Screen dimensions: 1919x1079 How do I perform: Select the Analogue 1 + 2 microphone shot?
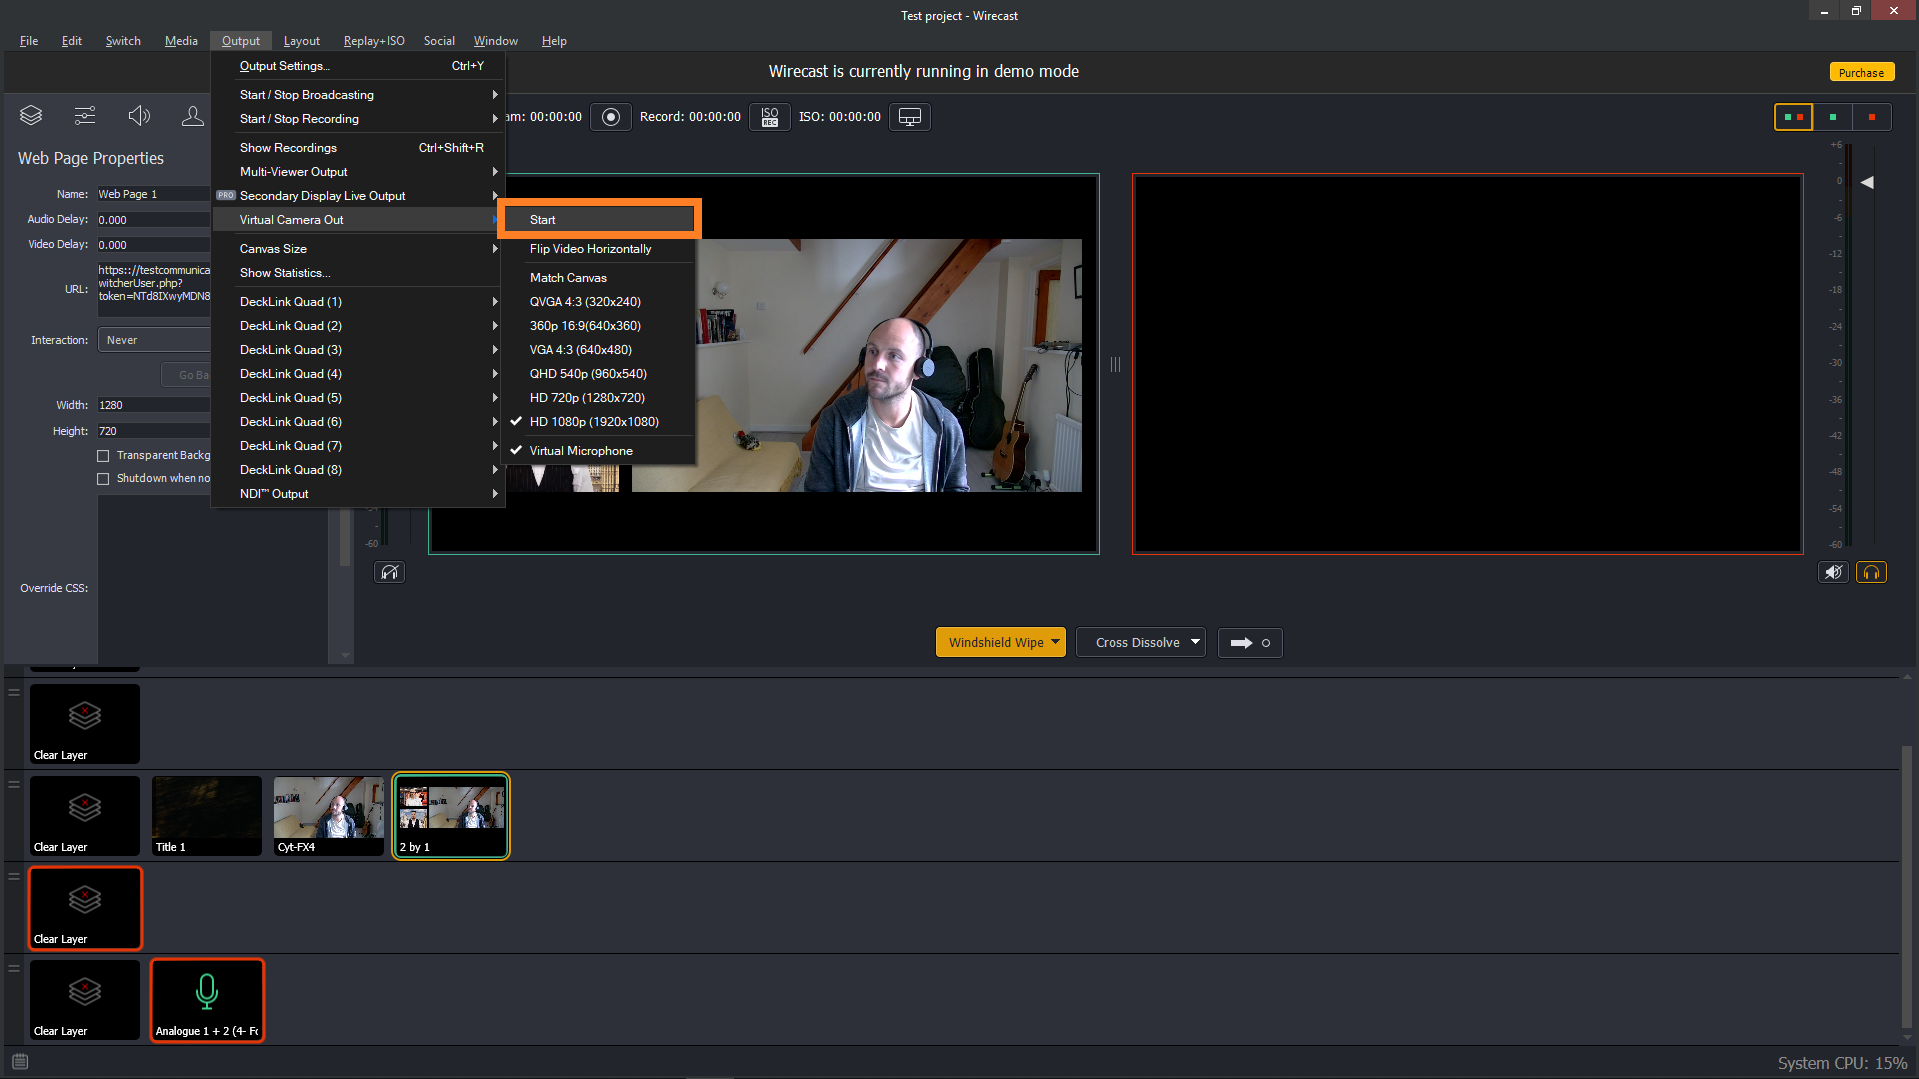207,1000
